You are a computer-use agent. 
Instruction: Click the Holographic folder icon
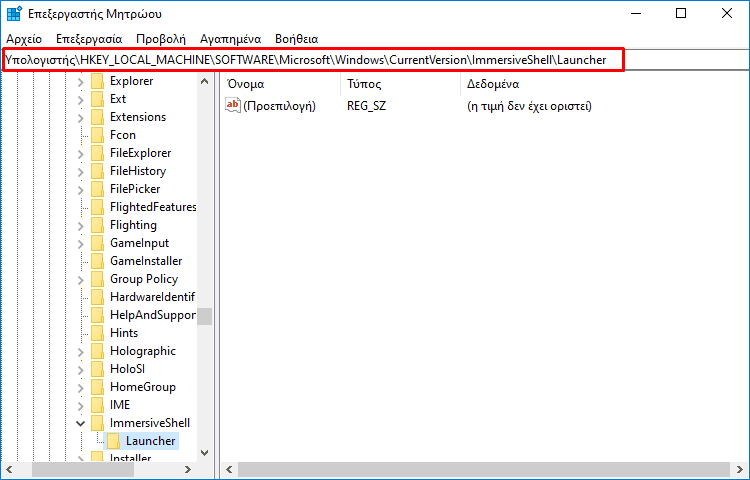tap(97, 351)
